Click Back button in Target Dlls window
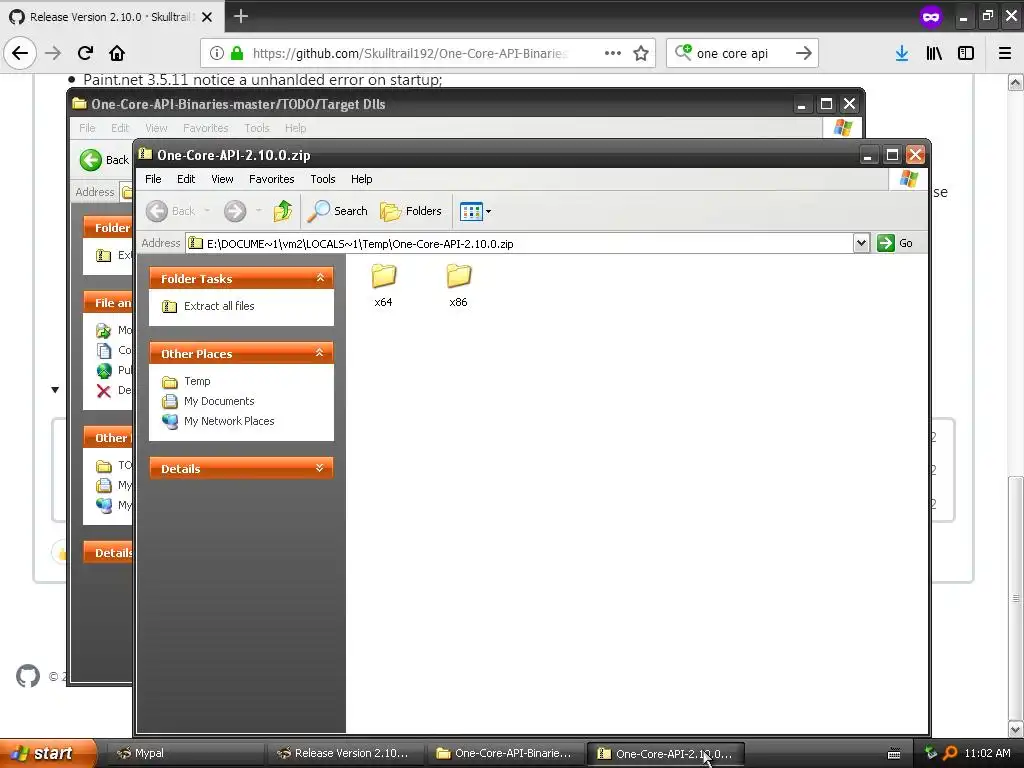Viewport: 1024px width, 768px height. tap(104, 160)
